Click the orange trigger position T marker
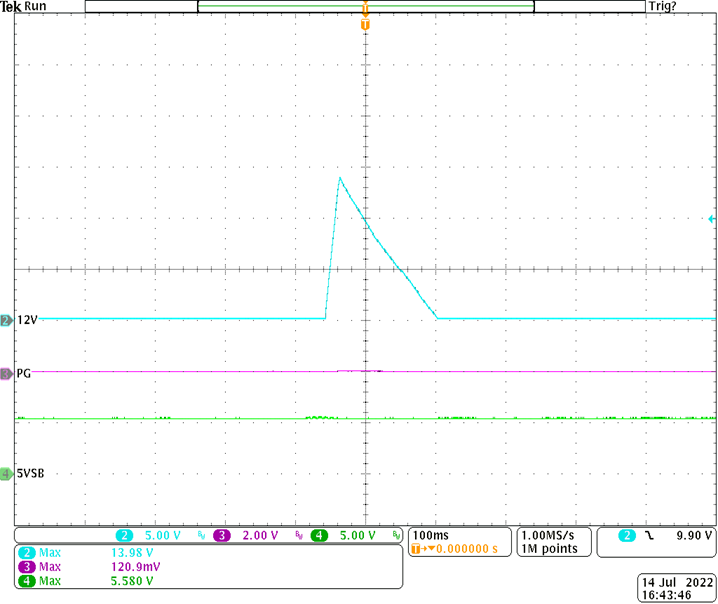 coord(365,22)
